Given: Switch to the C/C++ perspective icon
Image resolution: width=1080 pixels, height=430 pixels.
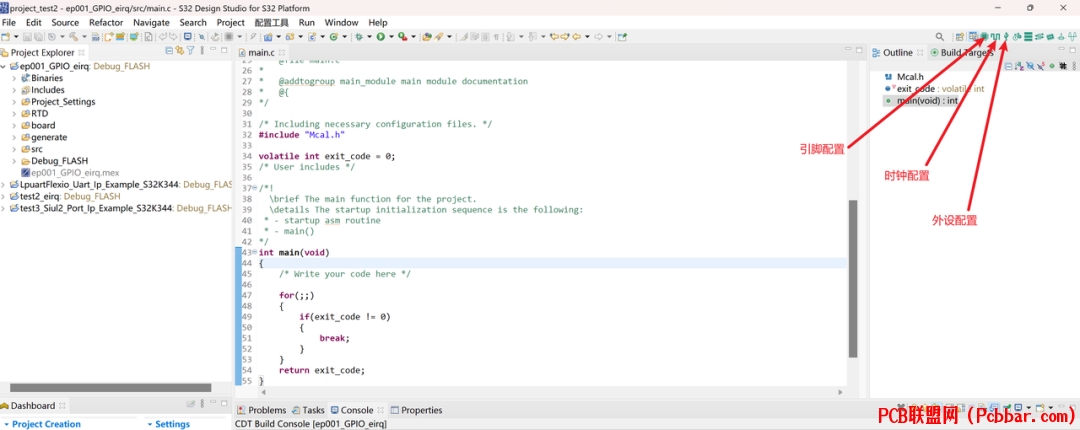Looking at the screenshot, I should [973, 37].
